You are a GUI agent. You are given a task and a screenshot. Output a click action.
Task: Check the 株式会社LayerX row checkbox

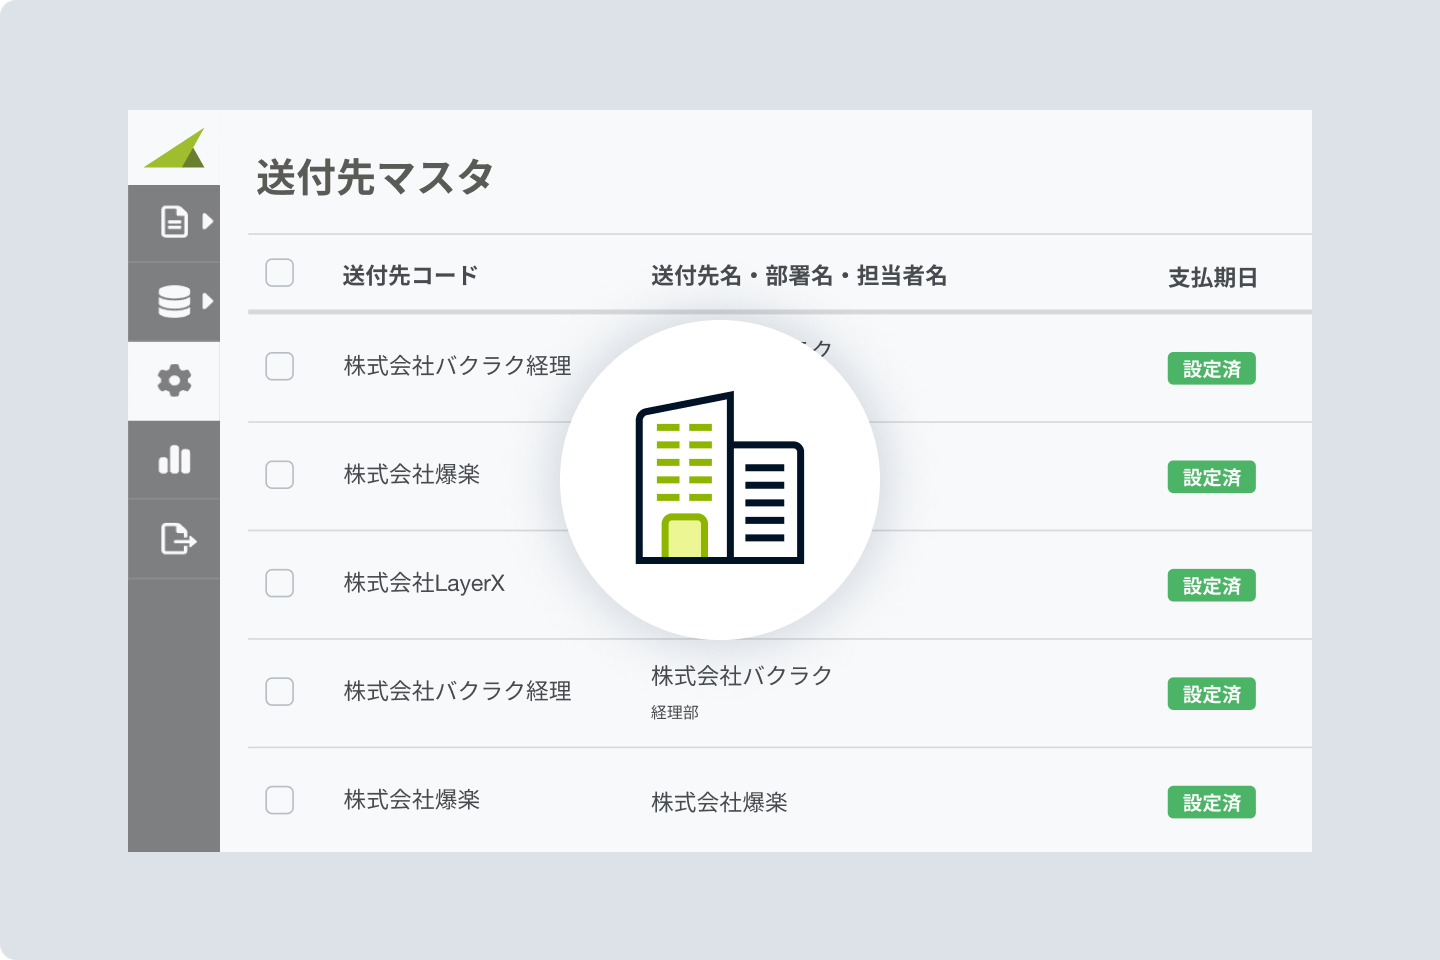pos(279,583)
